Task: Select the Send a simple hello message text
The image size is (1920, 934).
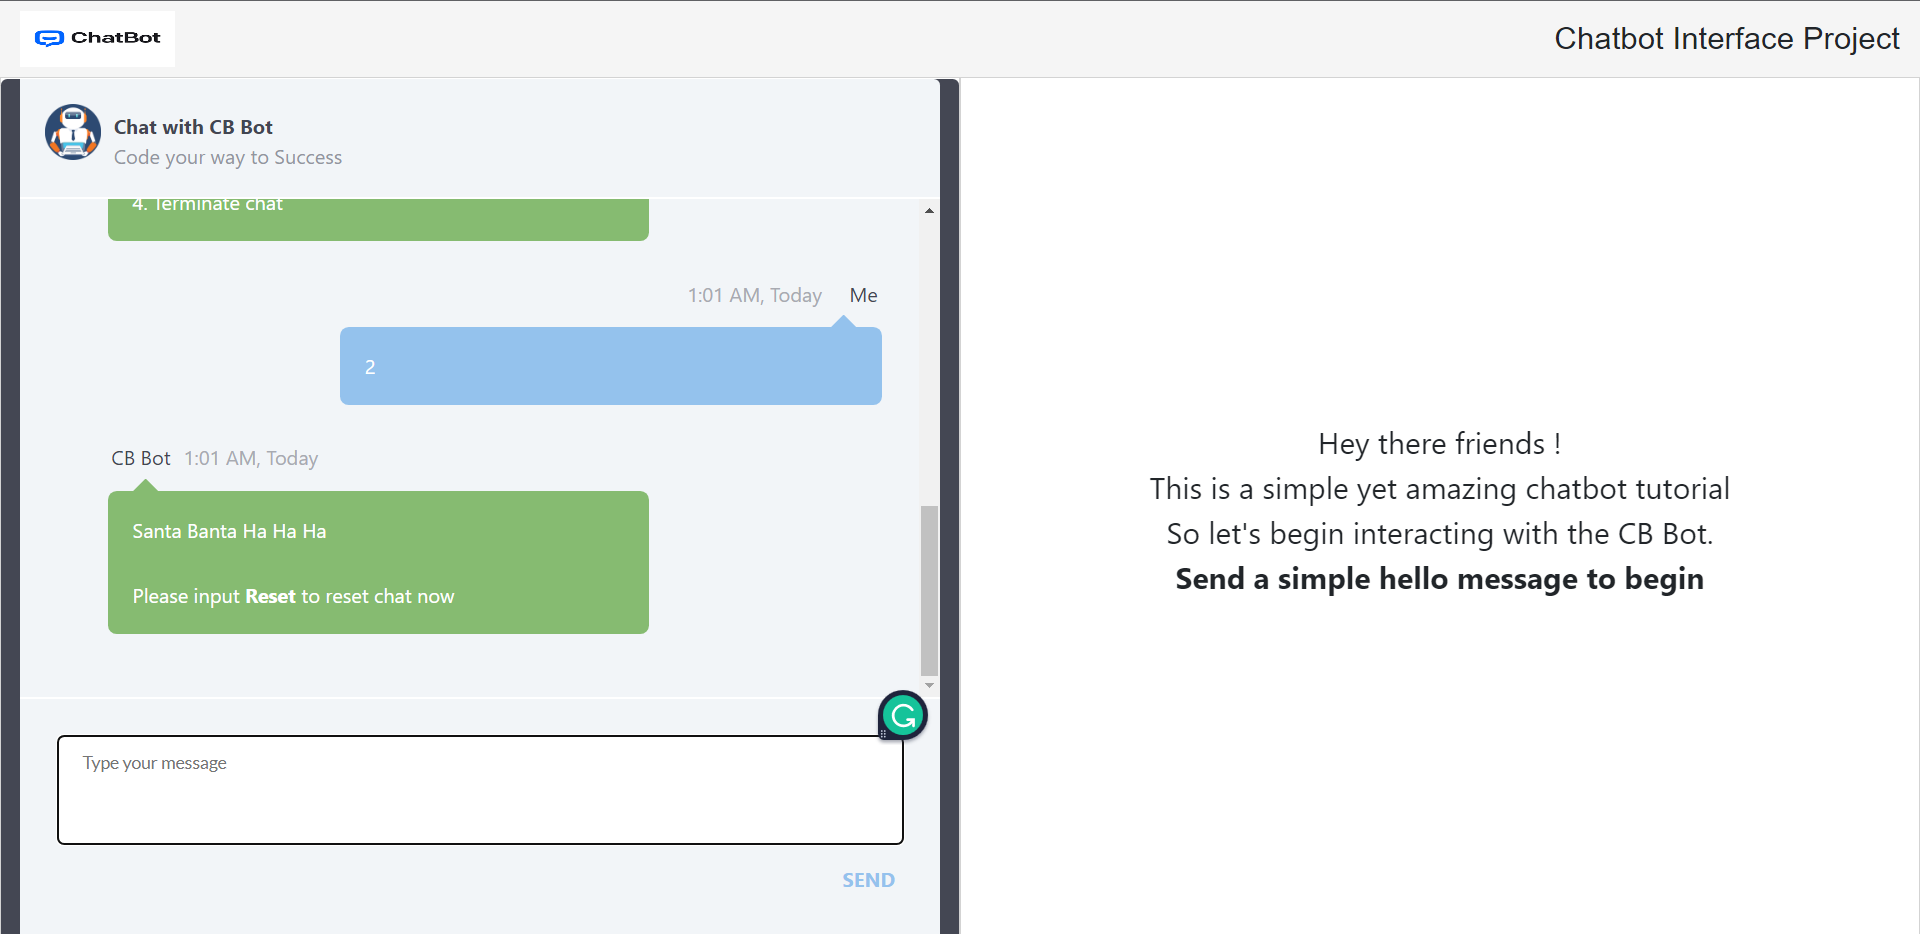Action: [x=1439, y=578]
